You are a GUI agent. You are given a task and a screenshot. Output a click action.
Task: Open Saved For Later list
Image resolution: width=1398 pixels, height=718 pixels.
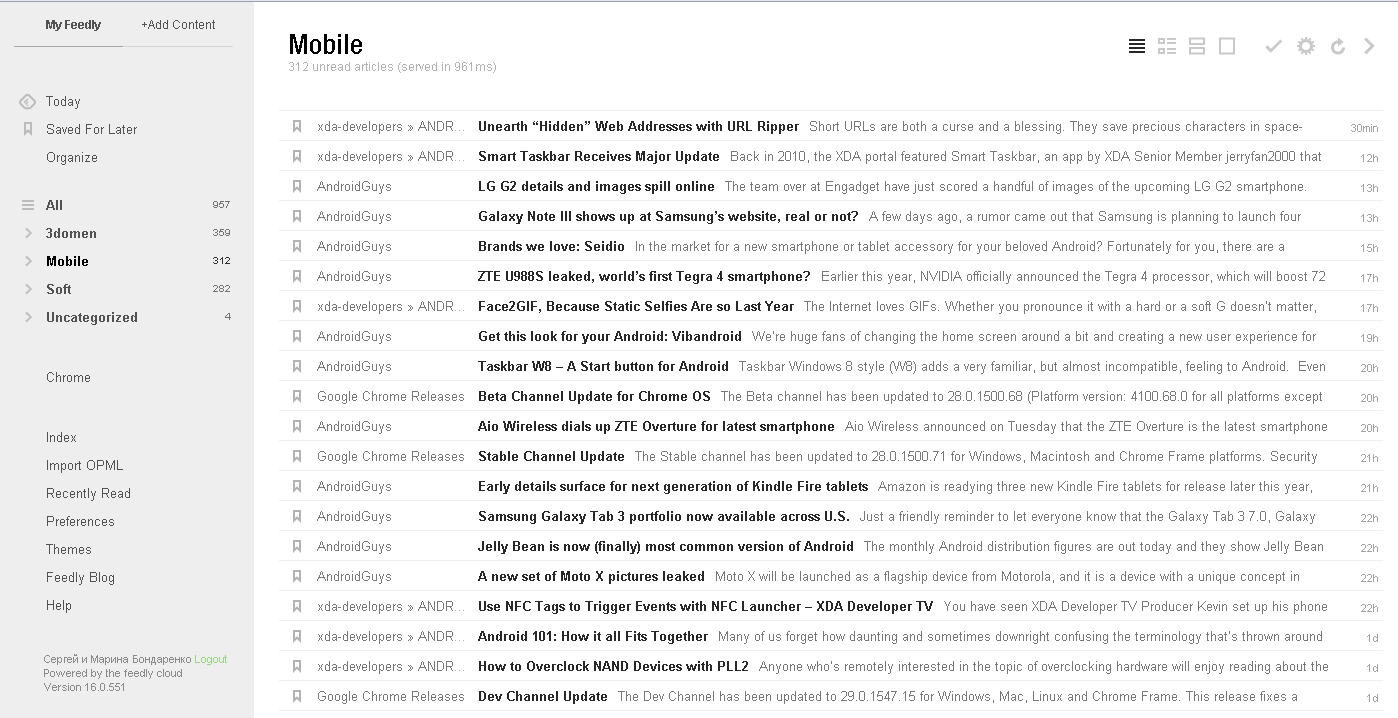coord(91,130)
